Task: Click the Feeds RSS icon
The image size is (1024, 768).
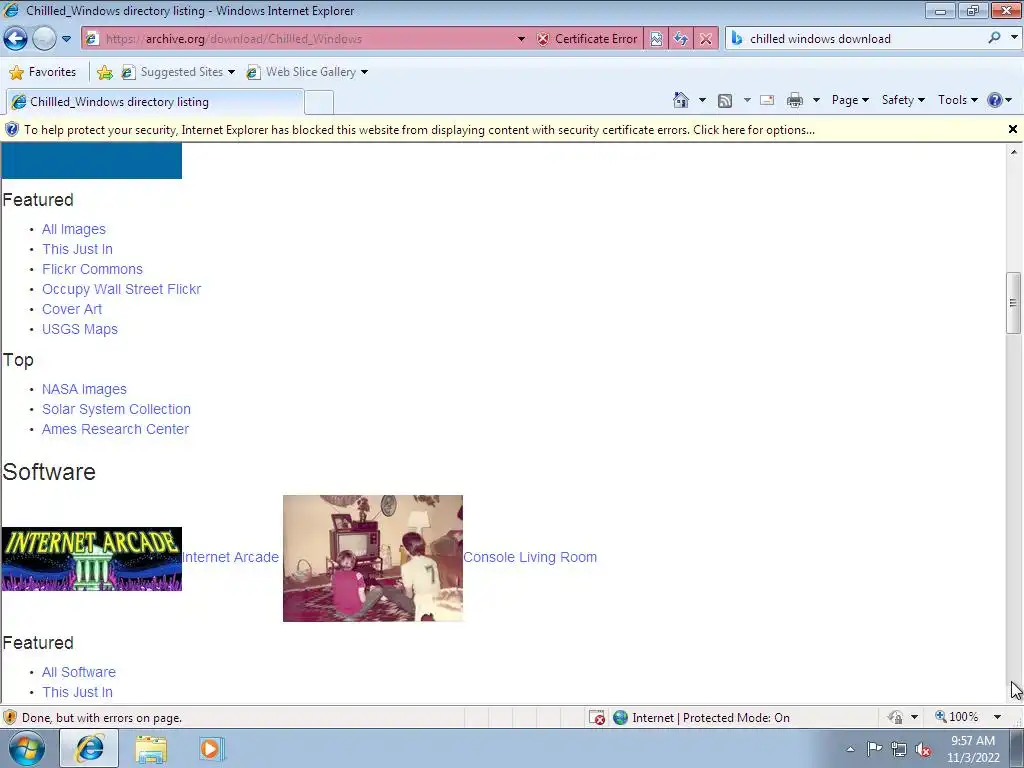Action: [724, 101]
